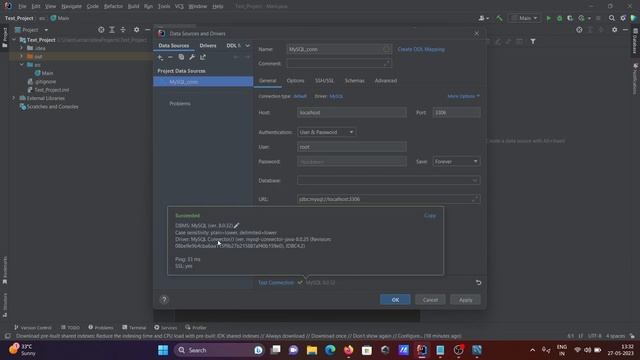Switch to the Drivers tab
640x360 pixels.
click(x=208, y=46)
